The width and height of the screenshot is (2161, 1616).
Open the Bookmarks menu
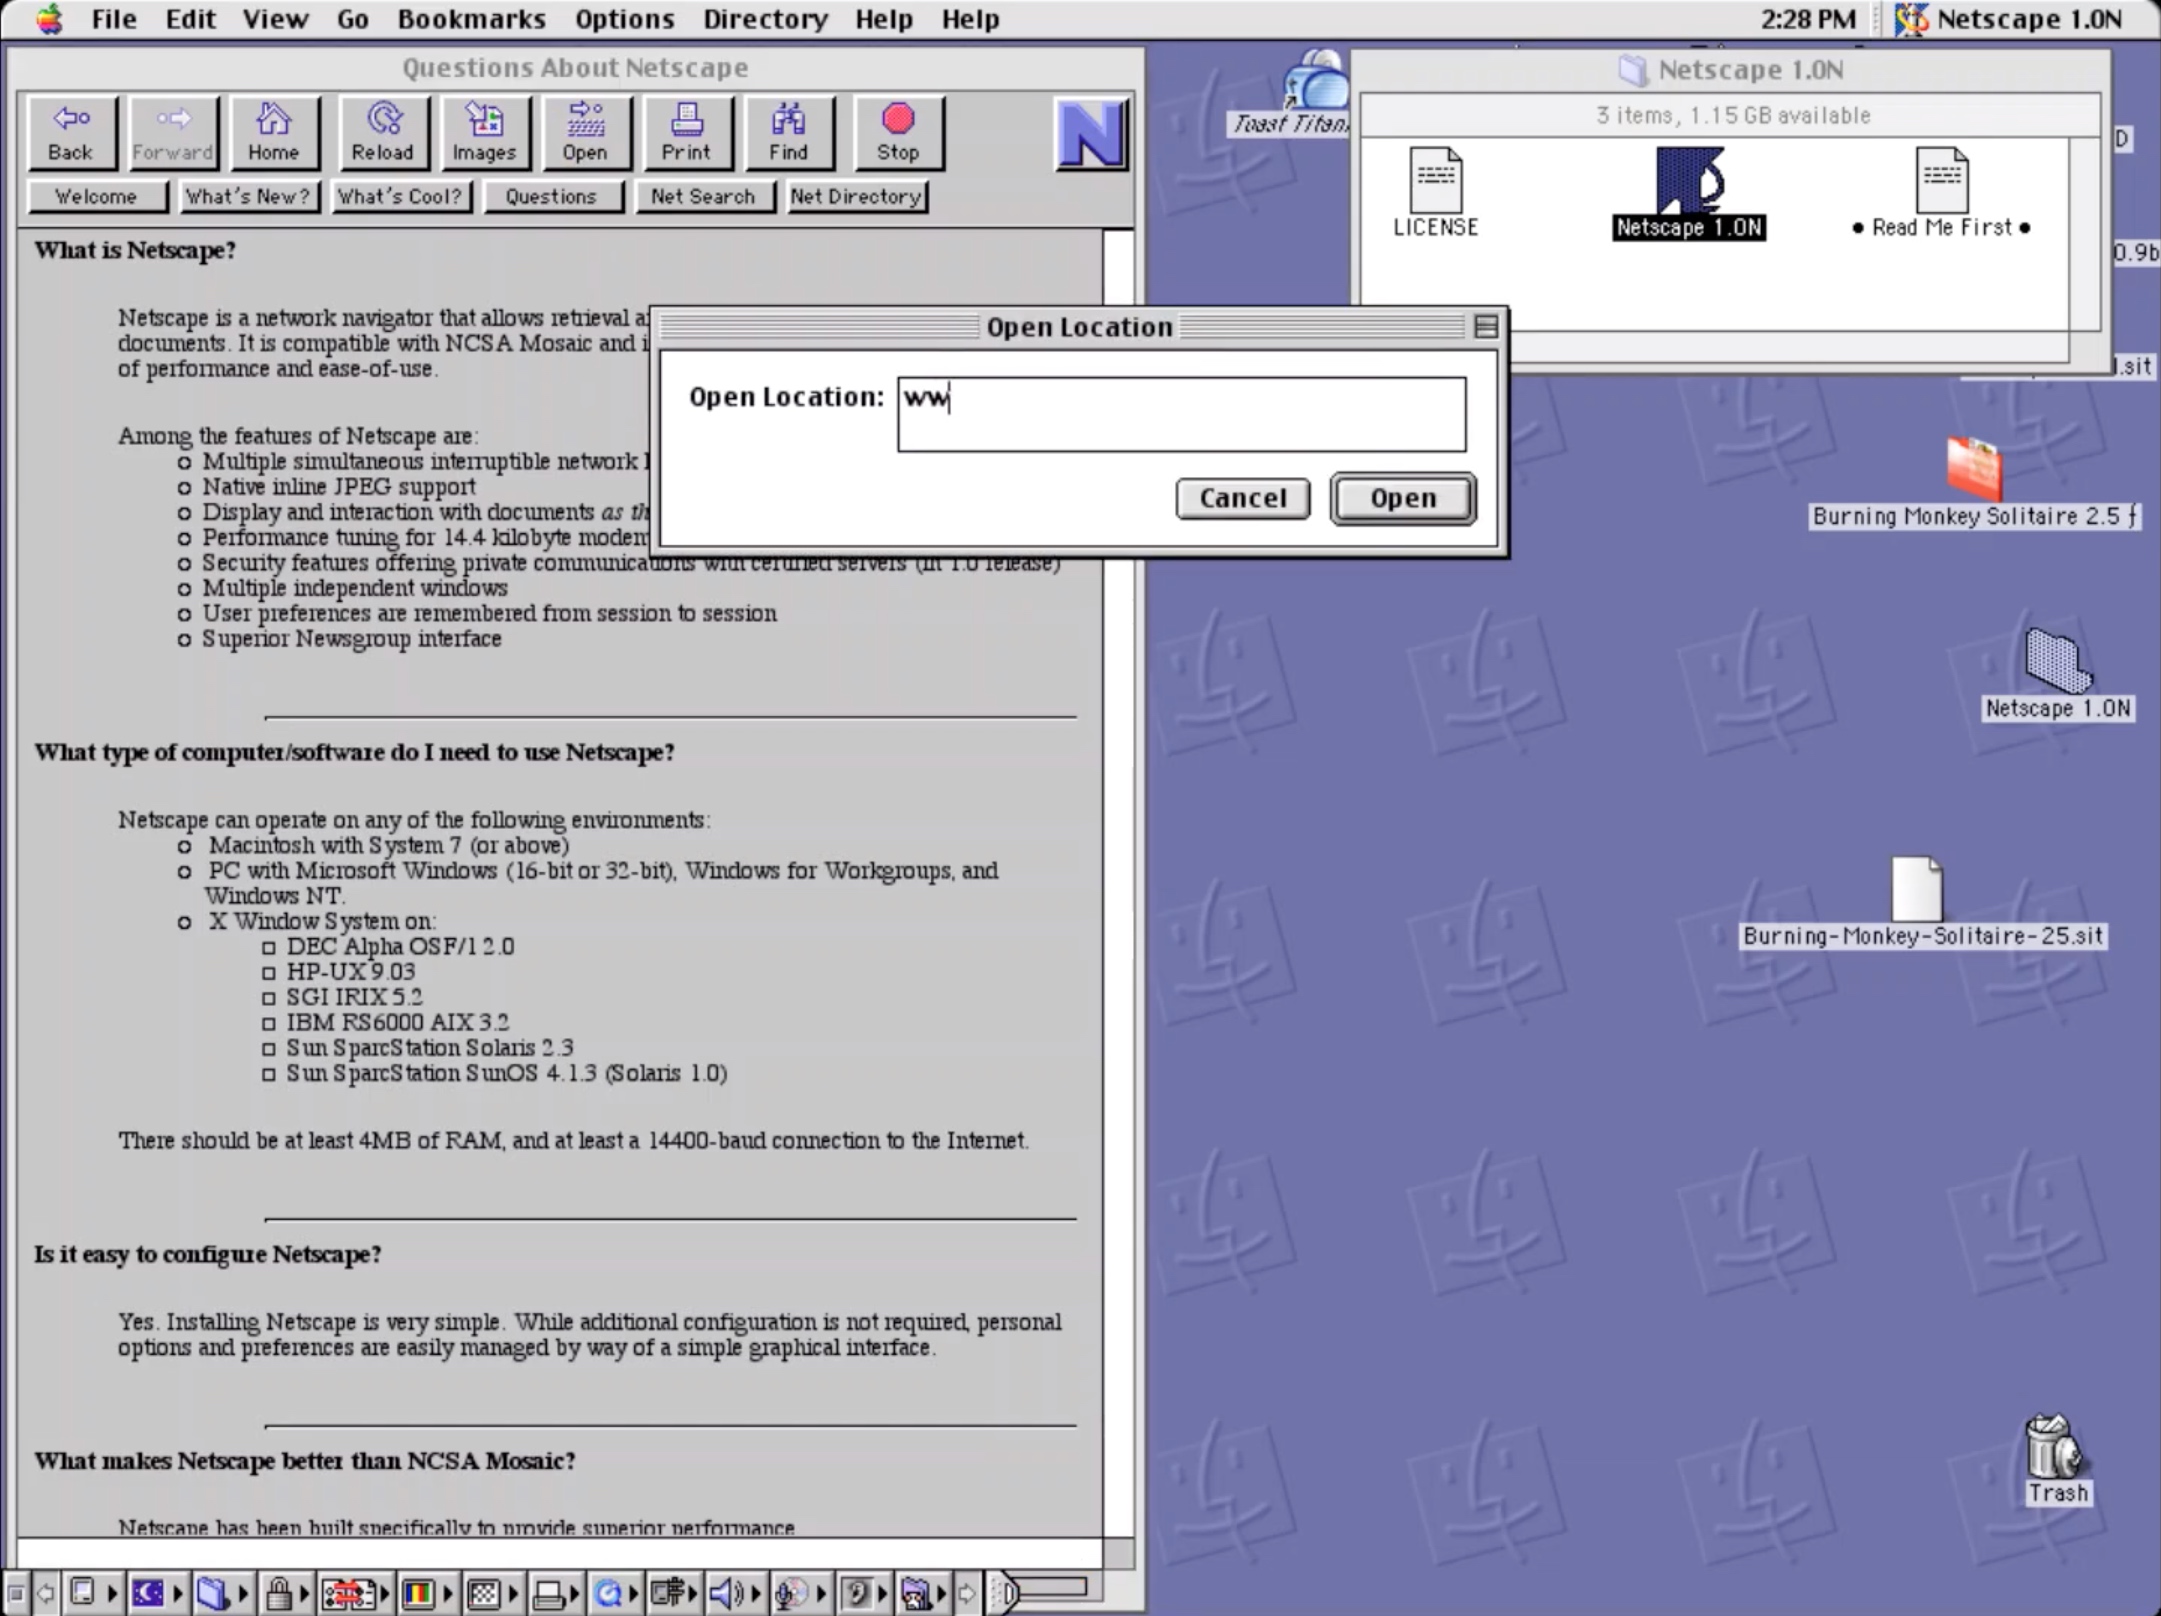(x=471, y=19)
